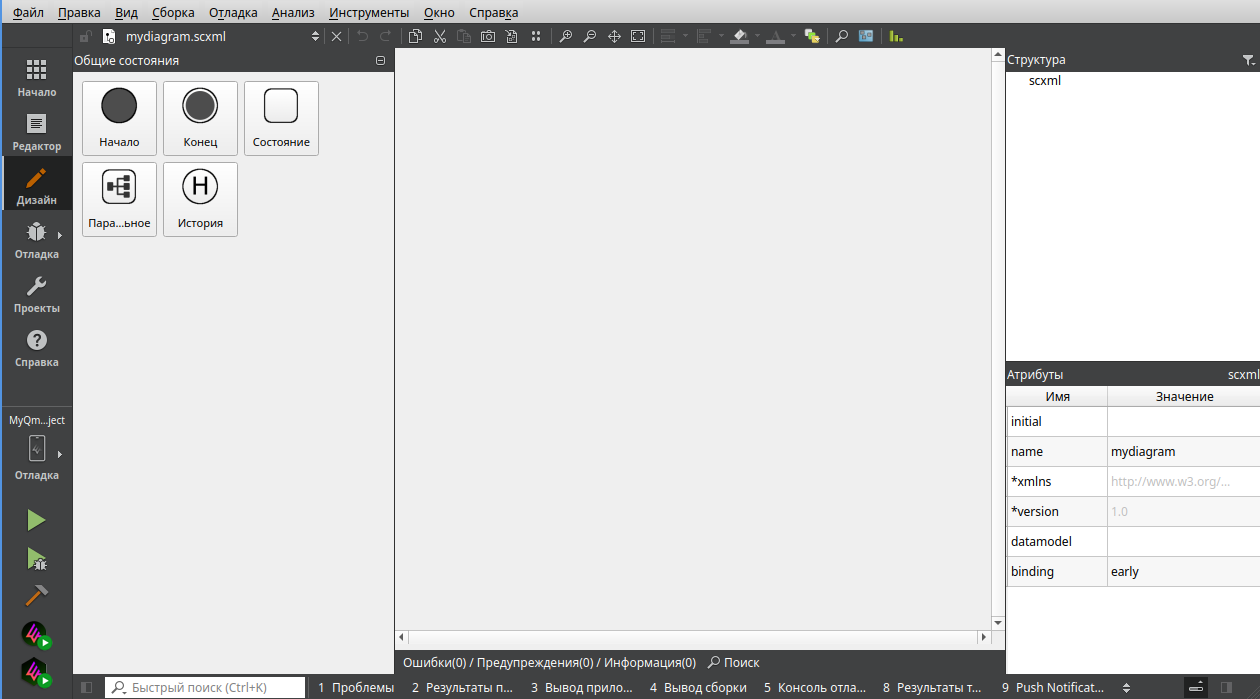Click the fit to view icon

click(637, 36)
